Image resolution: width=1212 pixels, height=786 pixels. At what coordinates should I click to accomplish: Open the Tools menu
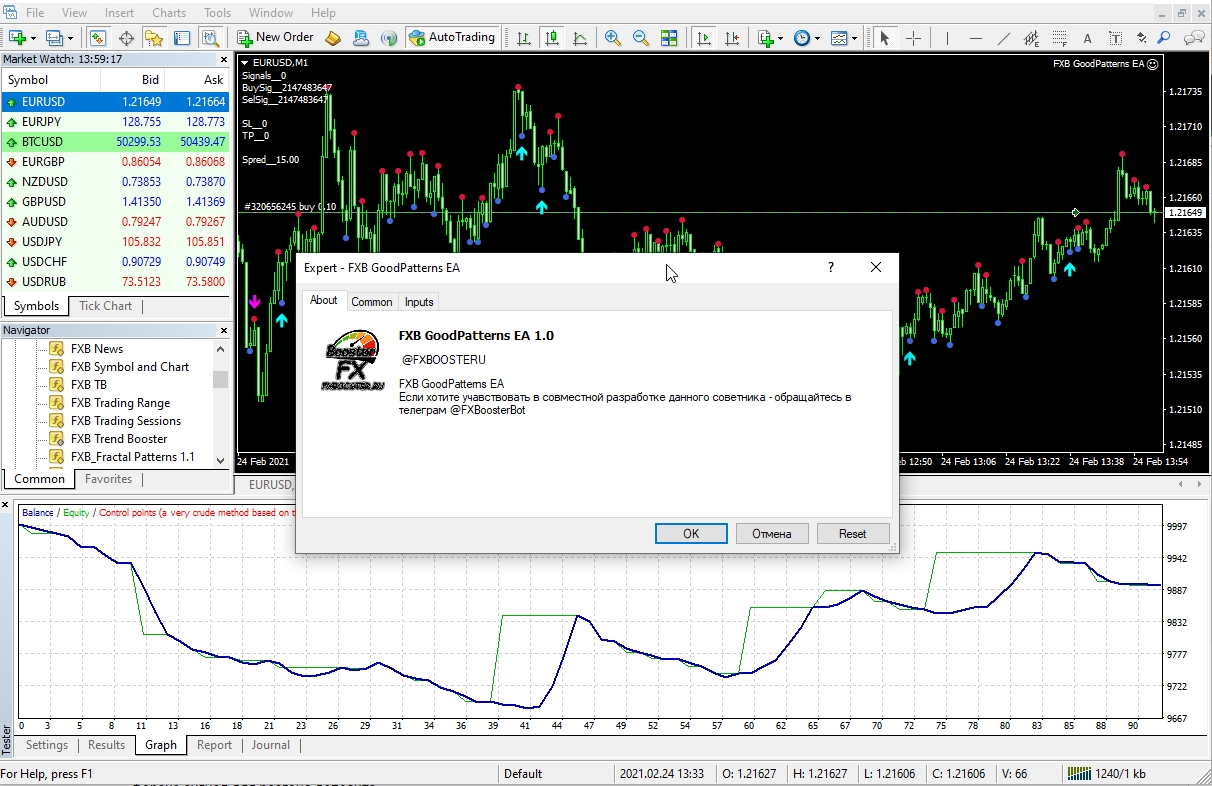coord(217,13)
